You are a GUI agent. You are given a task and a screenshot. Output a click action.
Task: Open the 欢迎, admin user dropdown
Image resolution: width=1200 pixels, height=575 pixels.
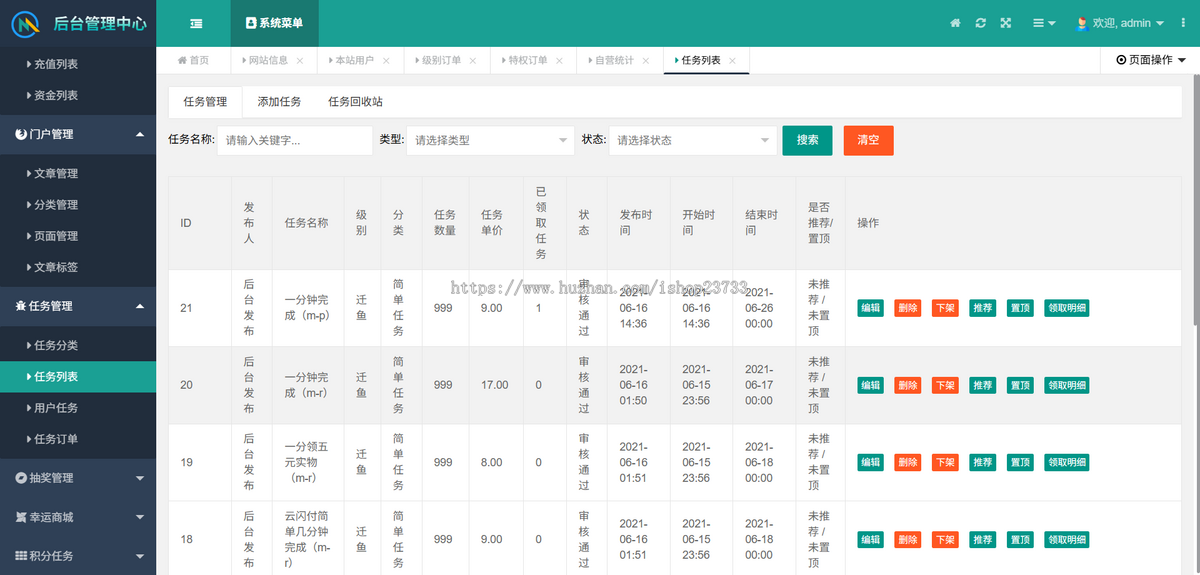pos(1120,23)
